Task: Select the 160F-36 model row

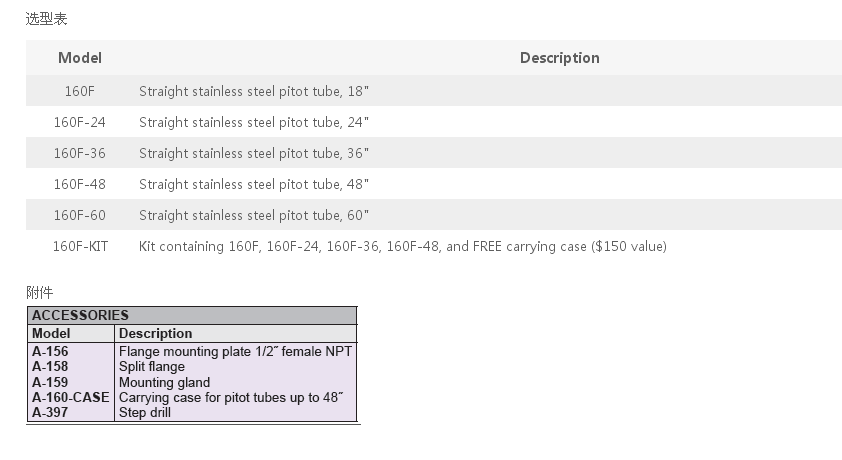Action: [434, 153]
